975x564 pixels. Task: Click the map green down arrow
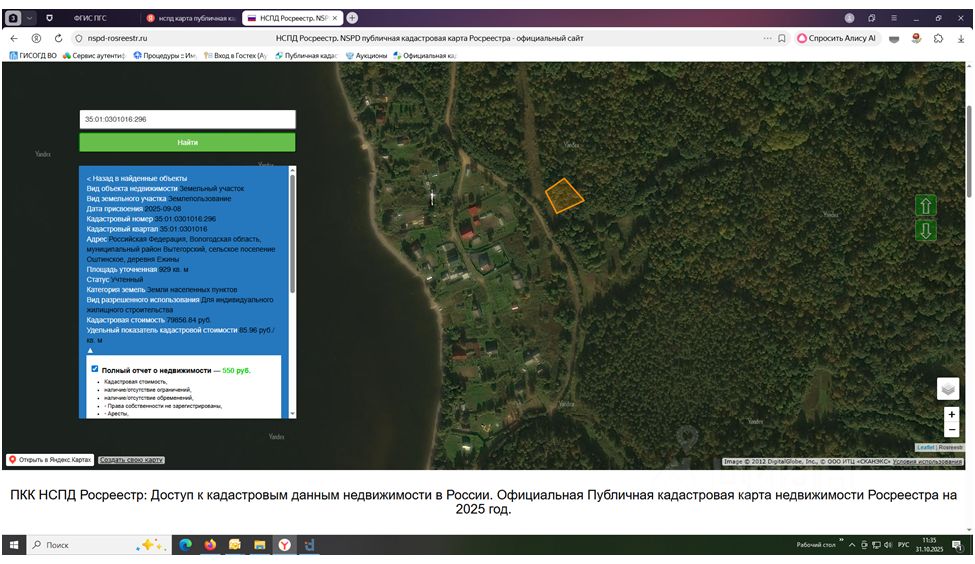[x=925, y=231]
